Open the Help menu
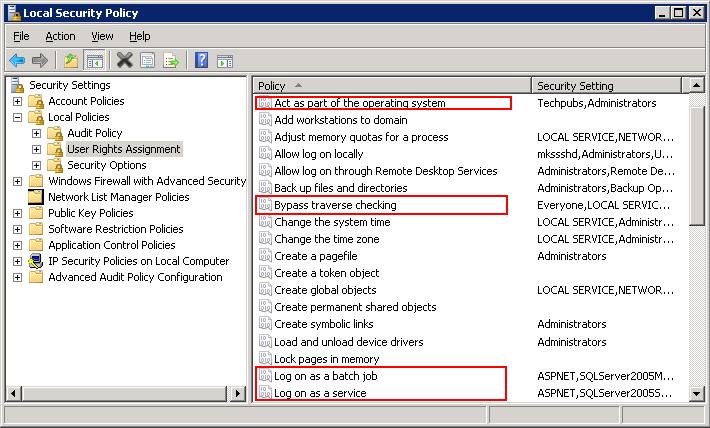 139,36
